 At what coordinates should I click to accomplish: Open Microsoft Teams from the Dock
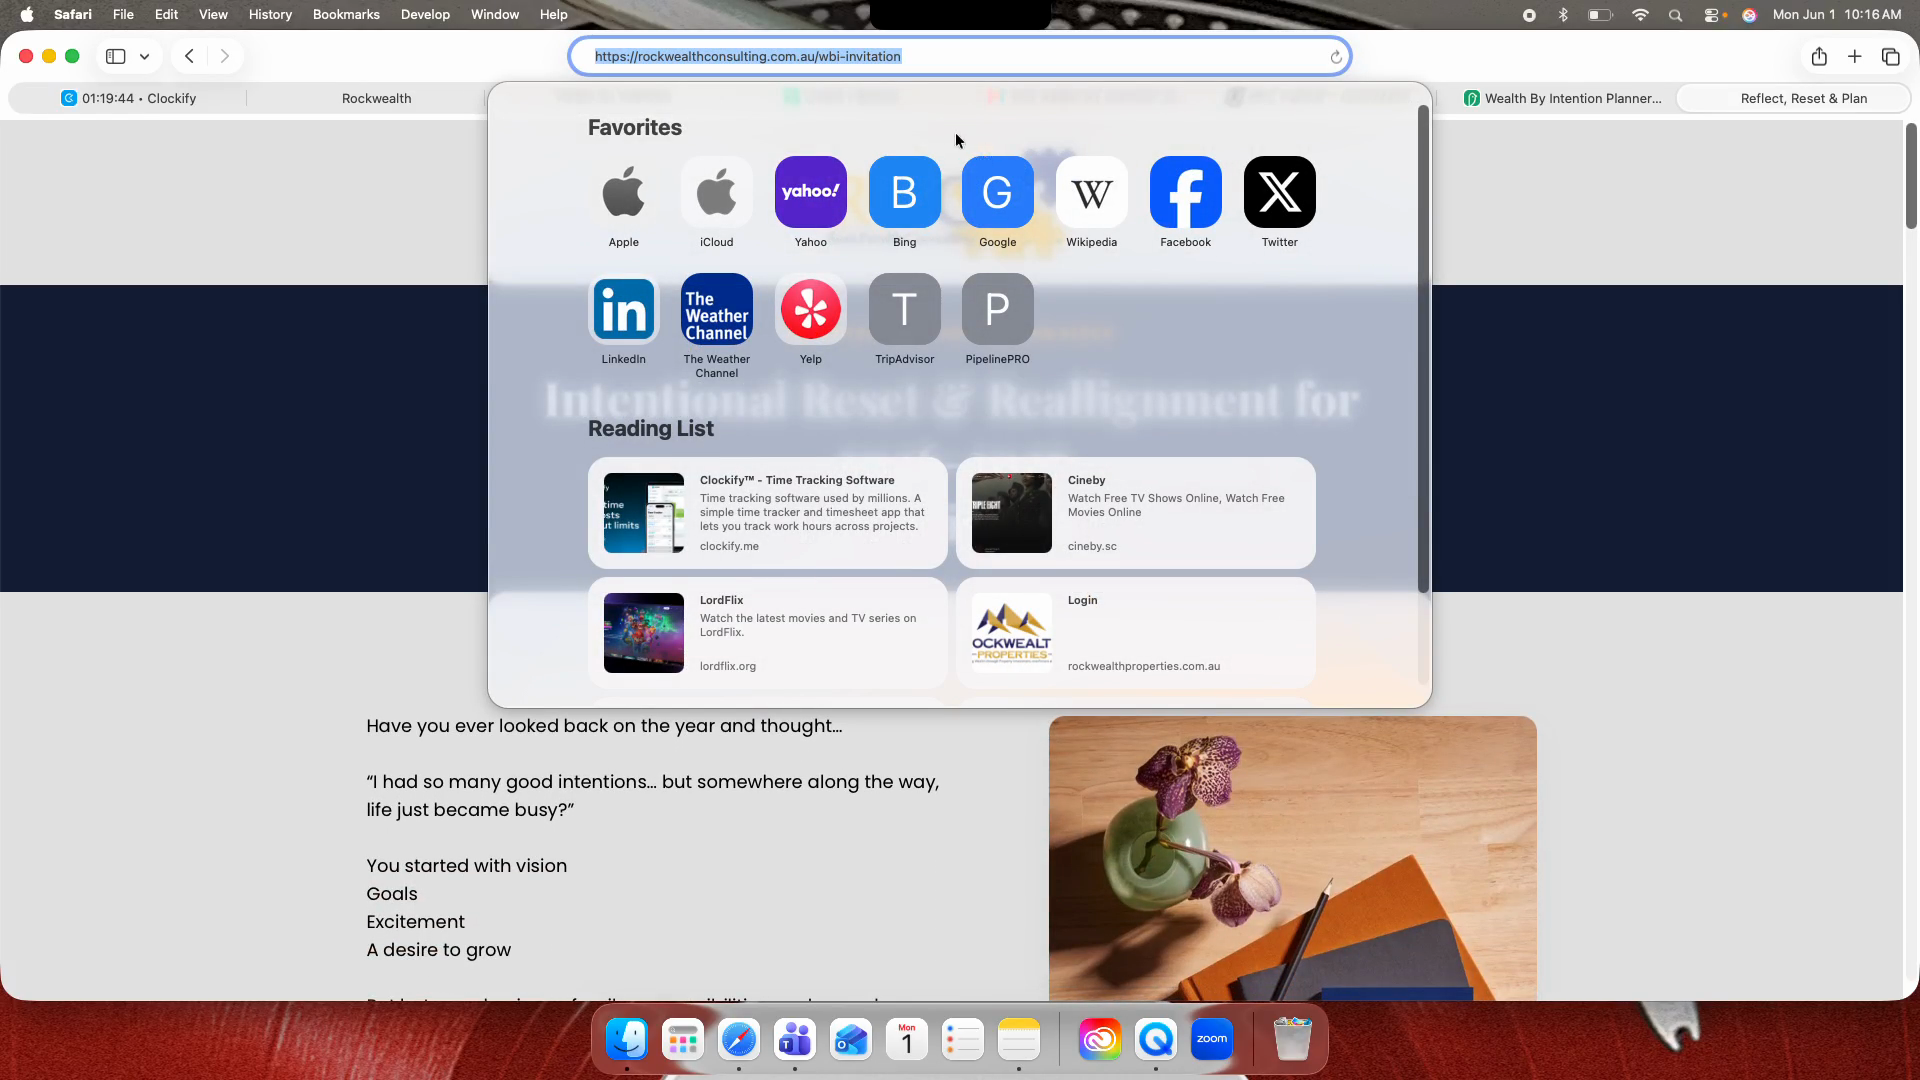tap(795, 1040)
